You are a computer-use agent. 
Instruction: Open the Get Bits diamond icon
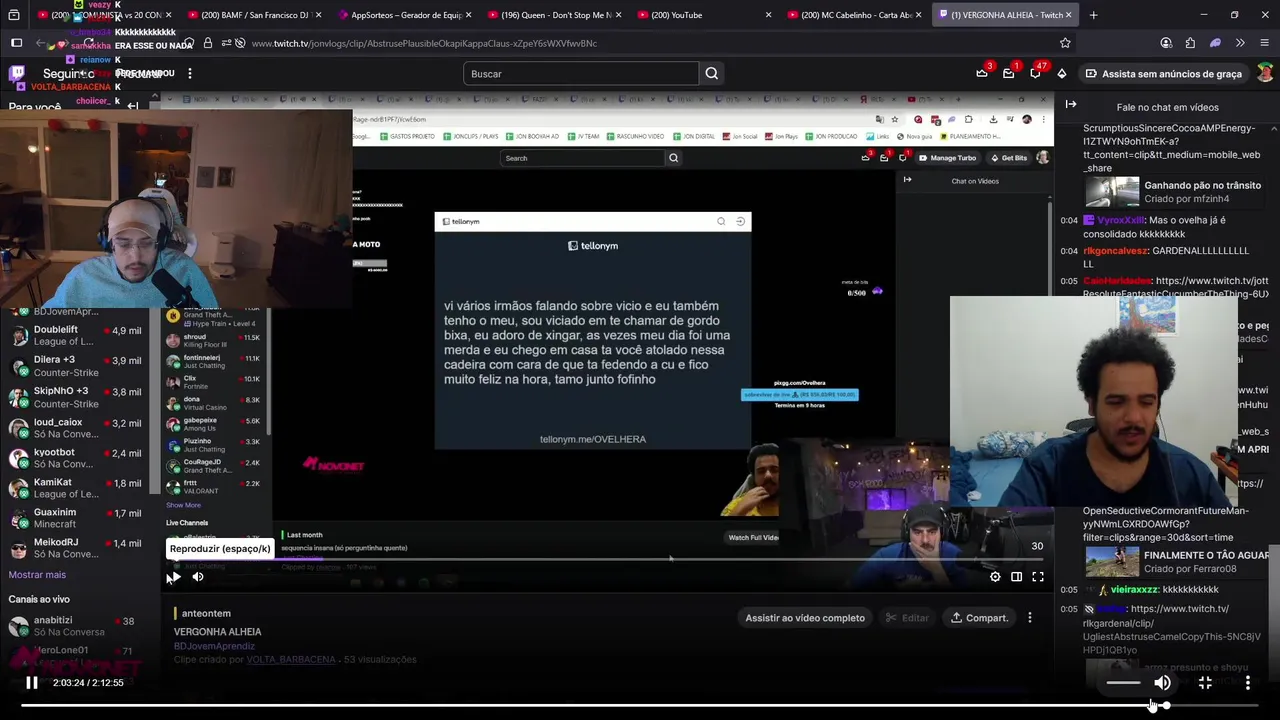tap(1061, 74)
